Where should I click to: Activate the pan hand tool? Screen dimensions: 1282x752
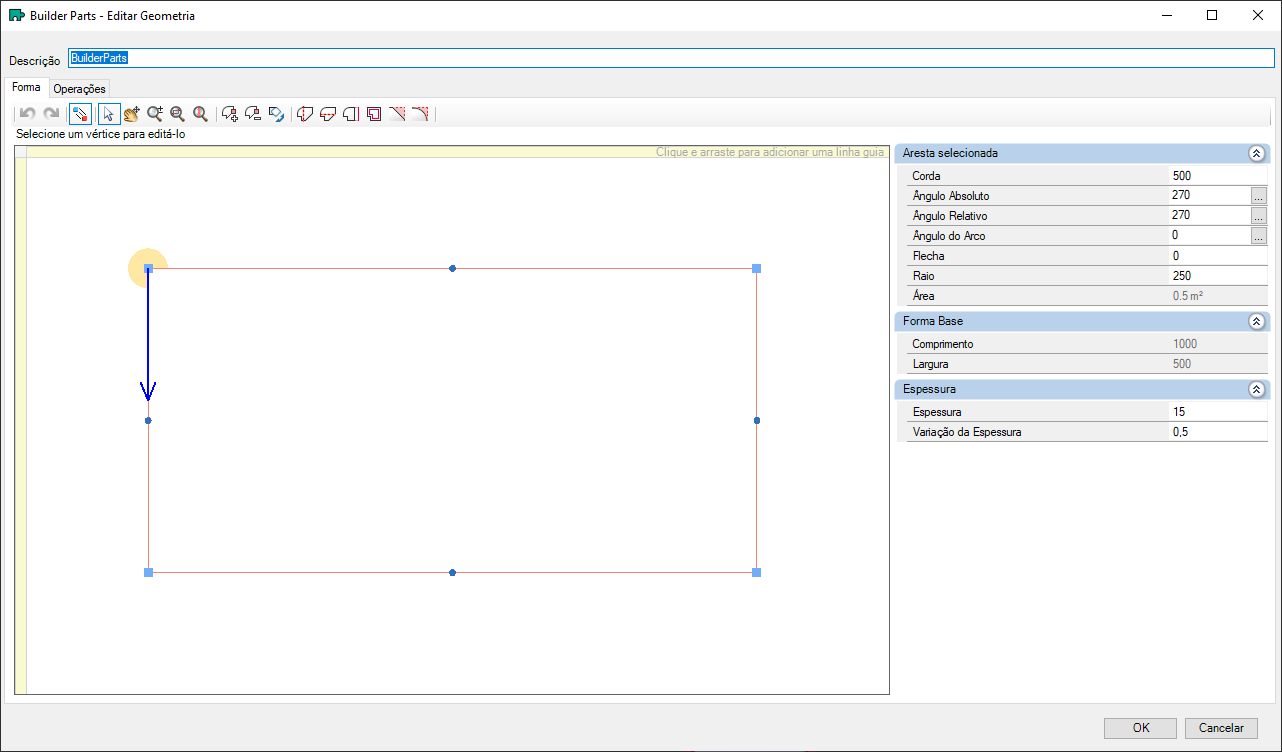click(x=132, y=114)
